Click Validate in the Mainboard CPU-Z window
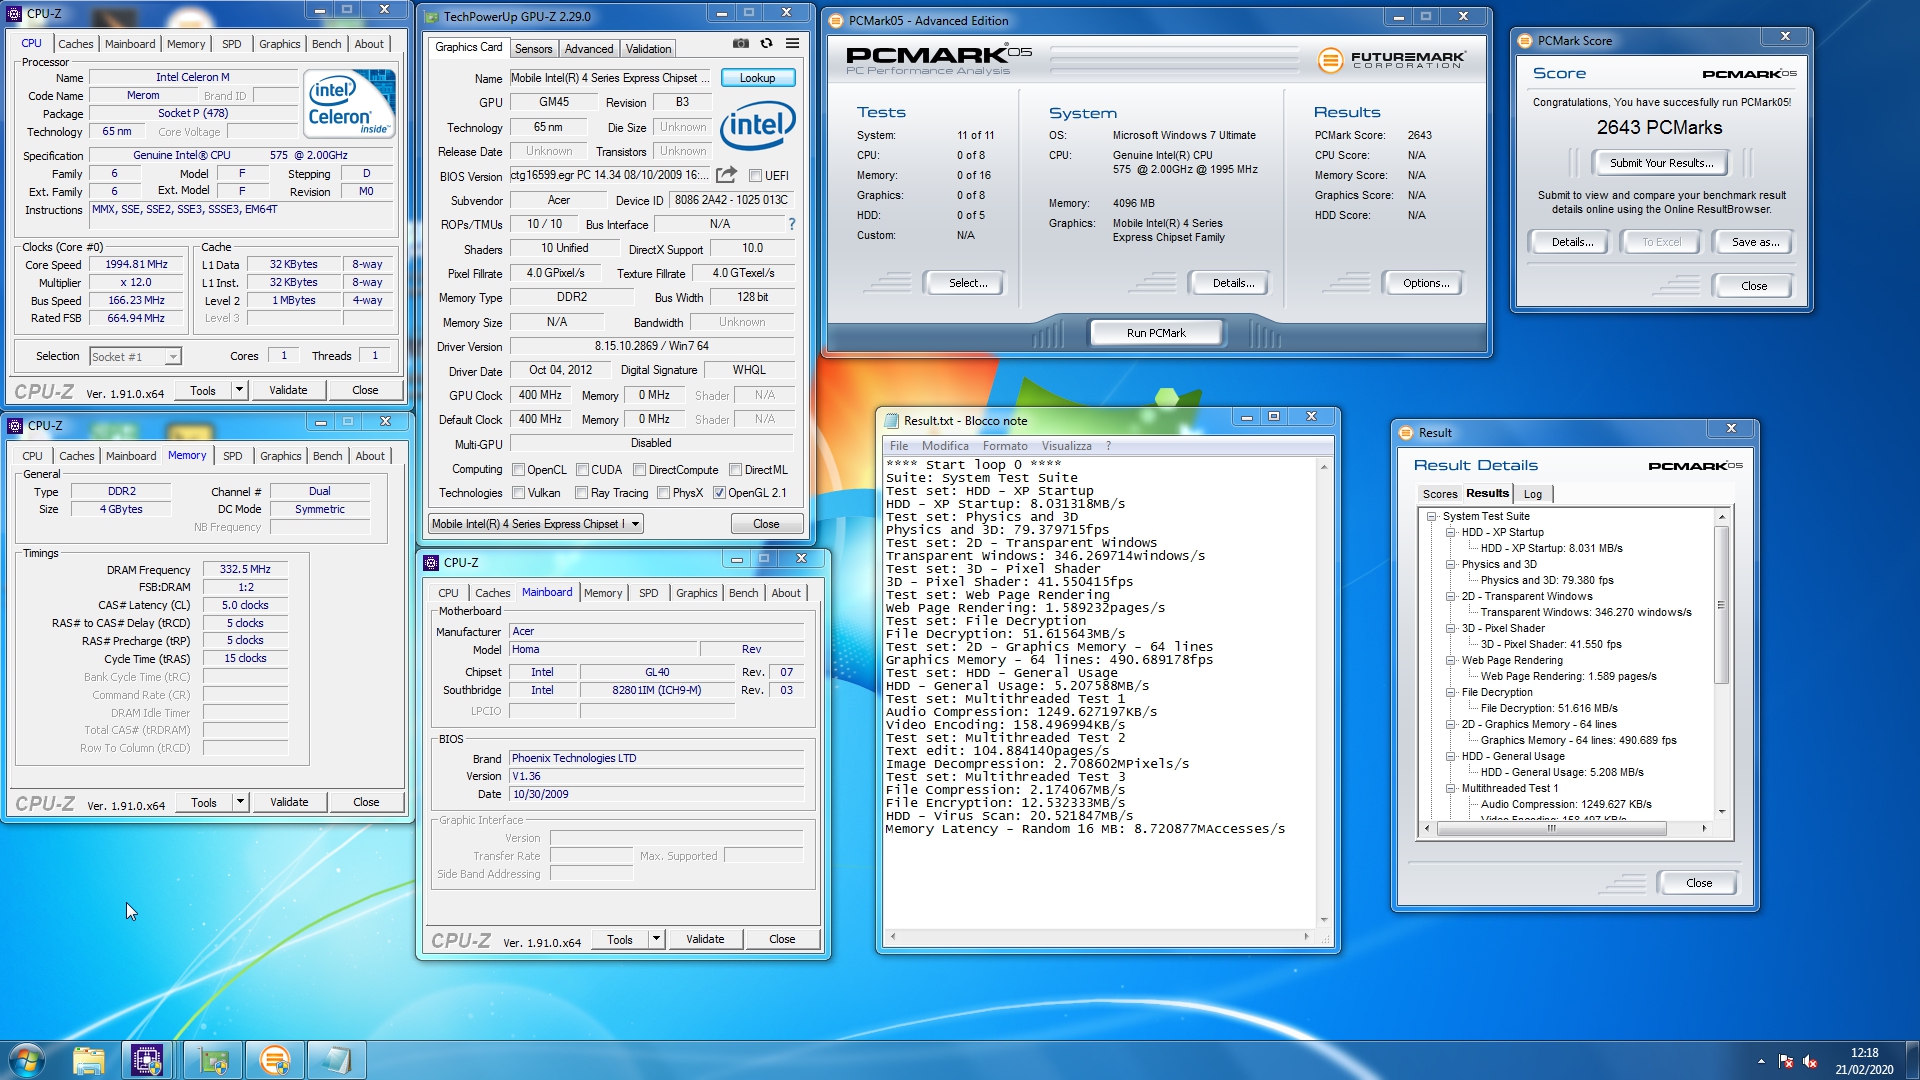1920x1080 pixels. 705,939
